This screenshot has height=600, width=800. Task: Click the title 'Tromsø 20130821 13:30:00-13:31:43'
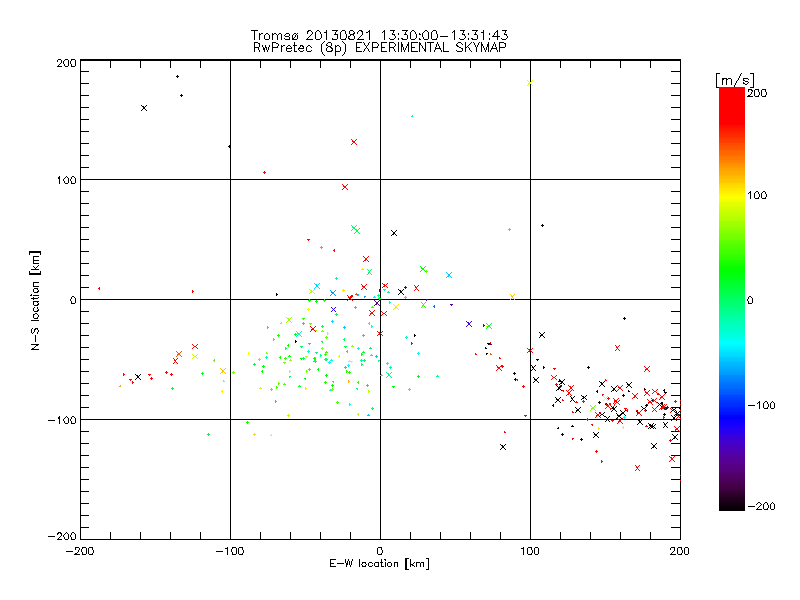[379, 35]
